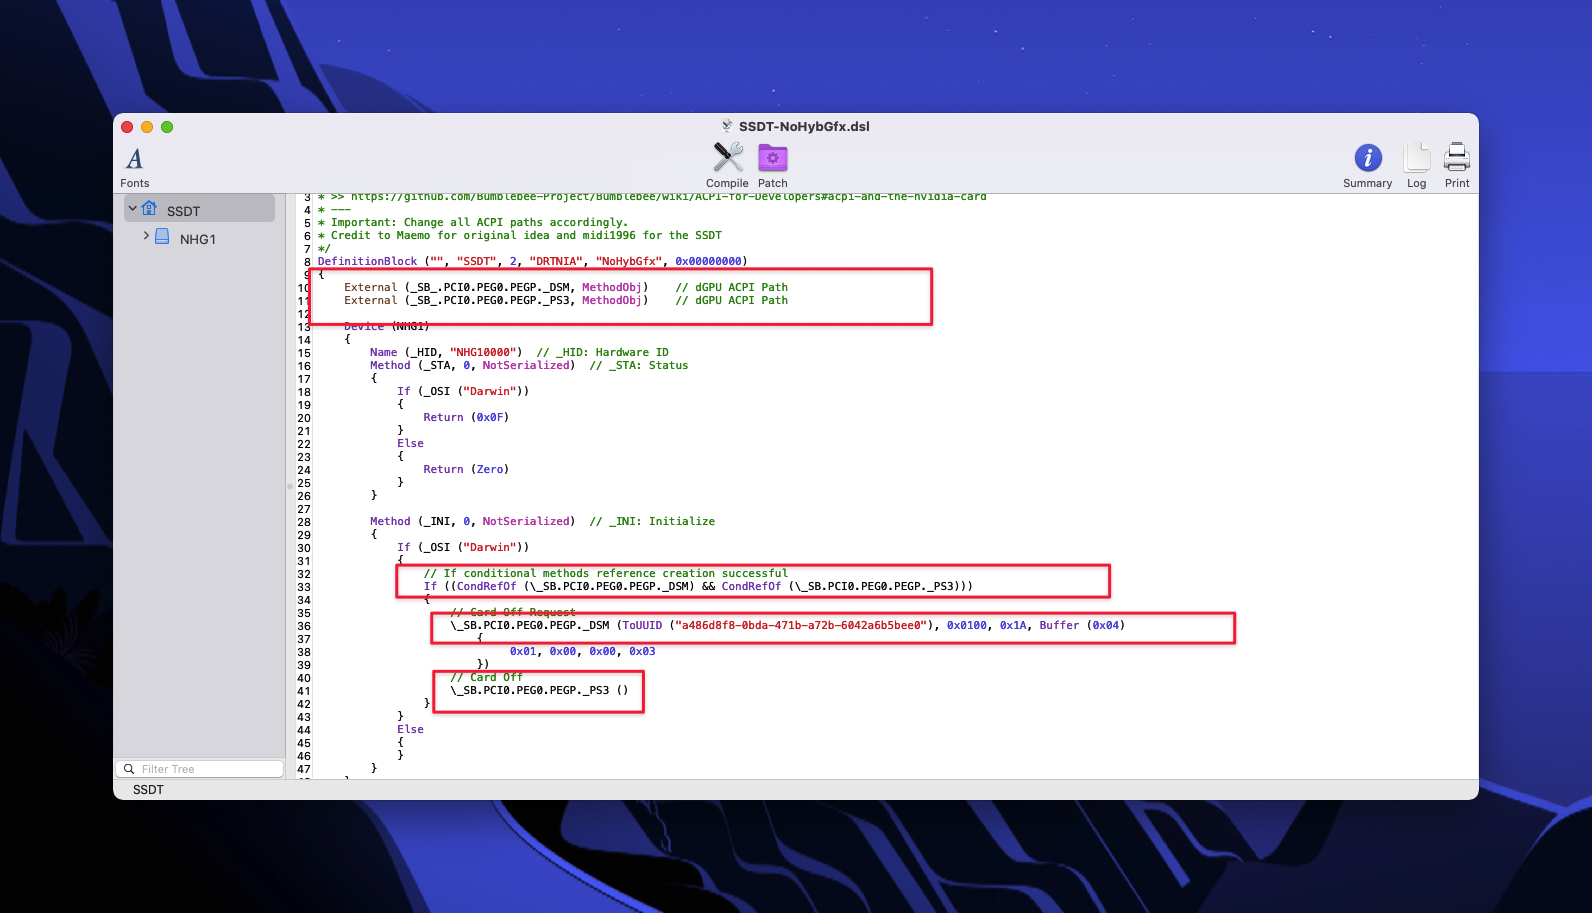Viewport: 1592px width, 913px height.
Task: Click the Compile tool icon
Action: point(727,158)
